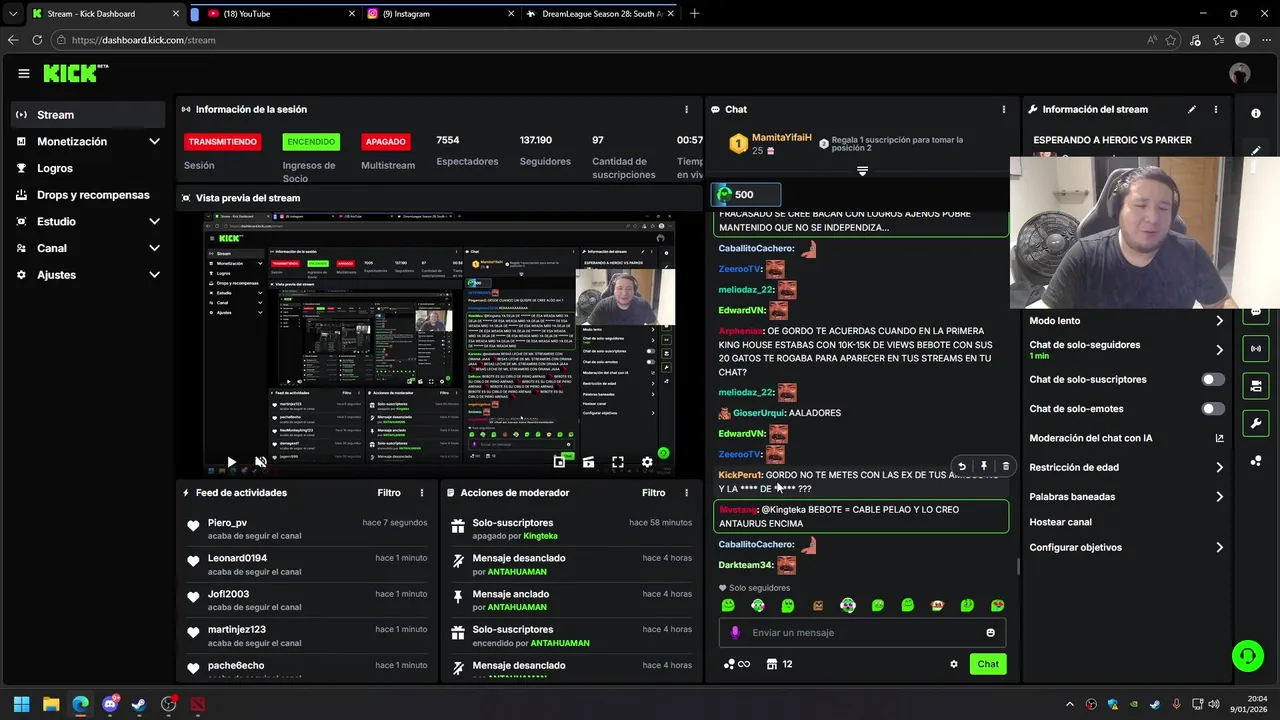The height and width of the screenshot is (720, 1280).
Task: Open the user avatar menu
Action: [x=1240, y=73]
